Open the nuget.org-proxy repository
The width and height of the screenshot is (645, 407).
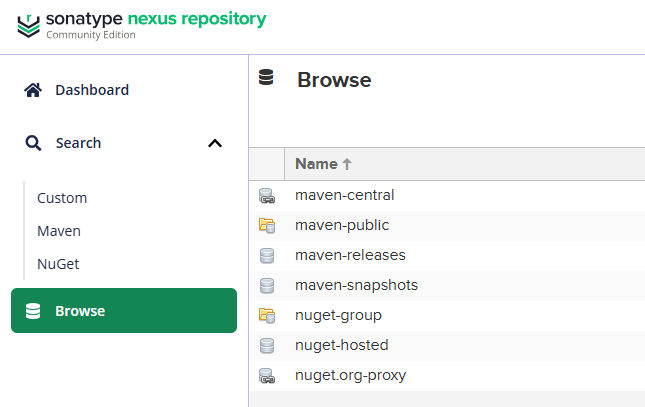point(350,375)
